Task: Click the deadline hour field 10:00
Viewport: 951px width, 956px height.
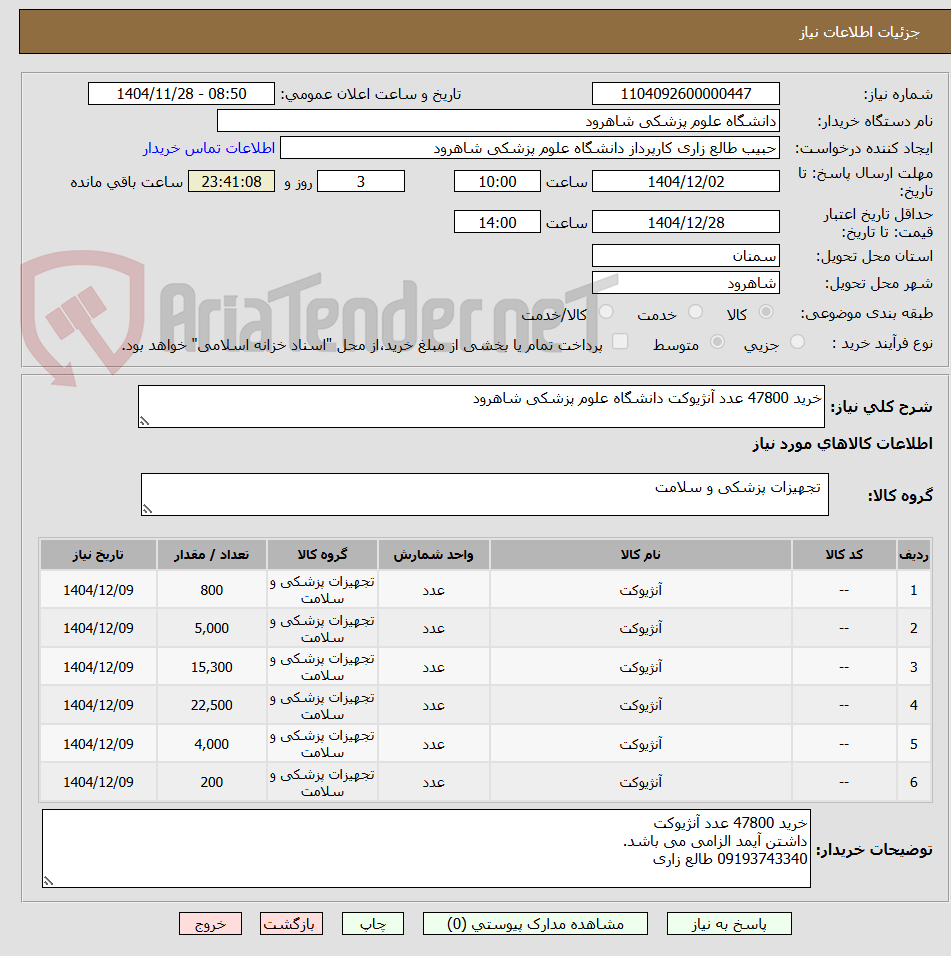Action: [x=497, y=182]
